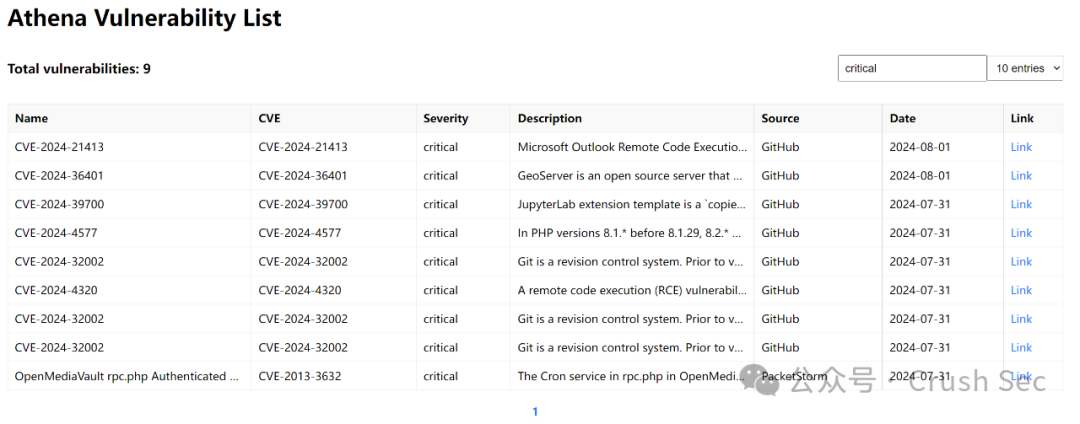The width and height of the screenshot is (1080, 424).
Task: Open the link for CVE-2024-21413
Action: [x=1021, y=147]
